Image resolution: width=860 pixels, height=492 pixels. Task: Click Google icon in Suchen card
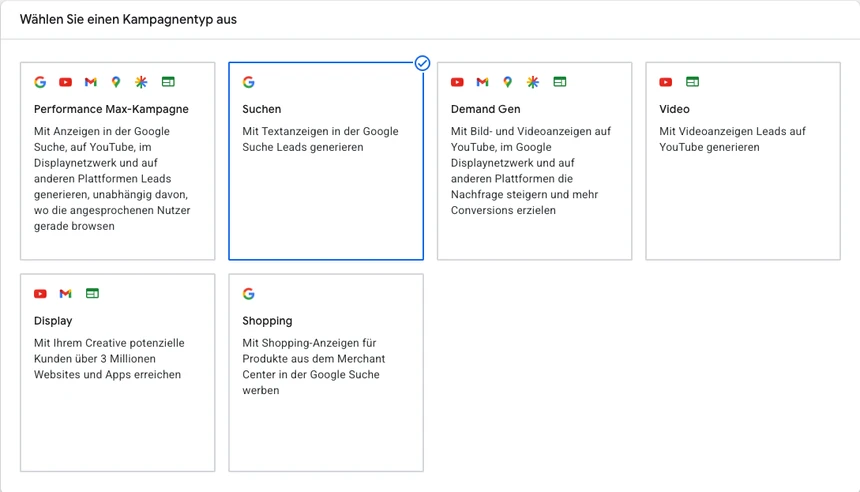(x=248, y=82)
